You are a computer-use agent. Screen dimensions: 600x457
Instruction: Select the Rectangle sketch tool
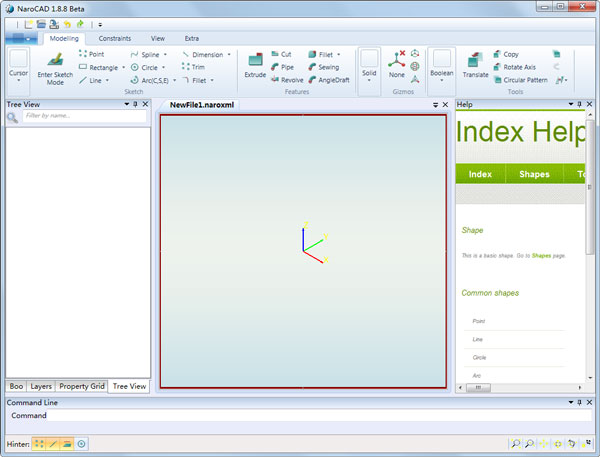[x=99, y=67]
